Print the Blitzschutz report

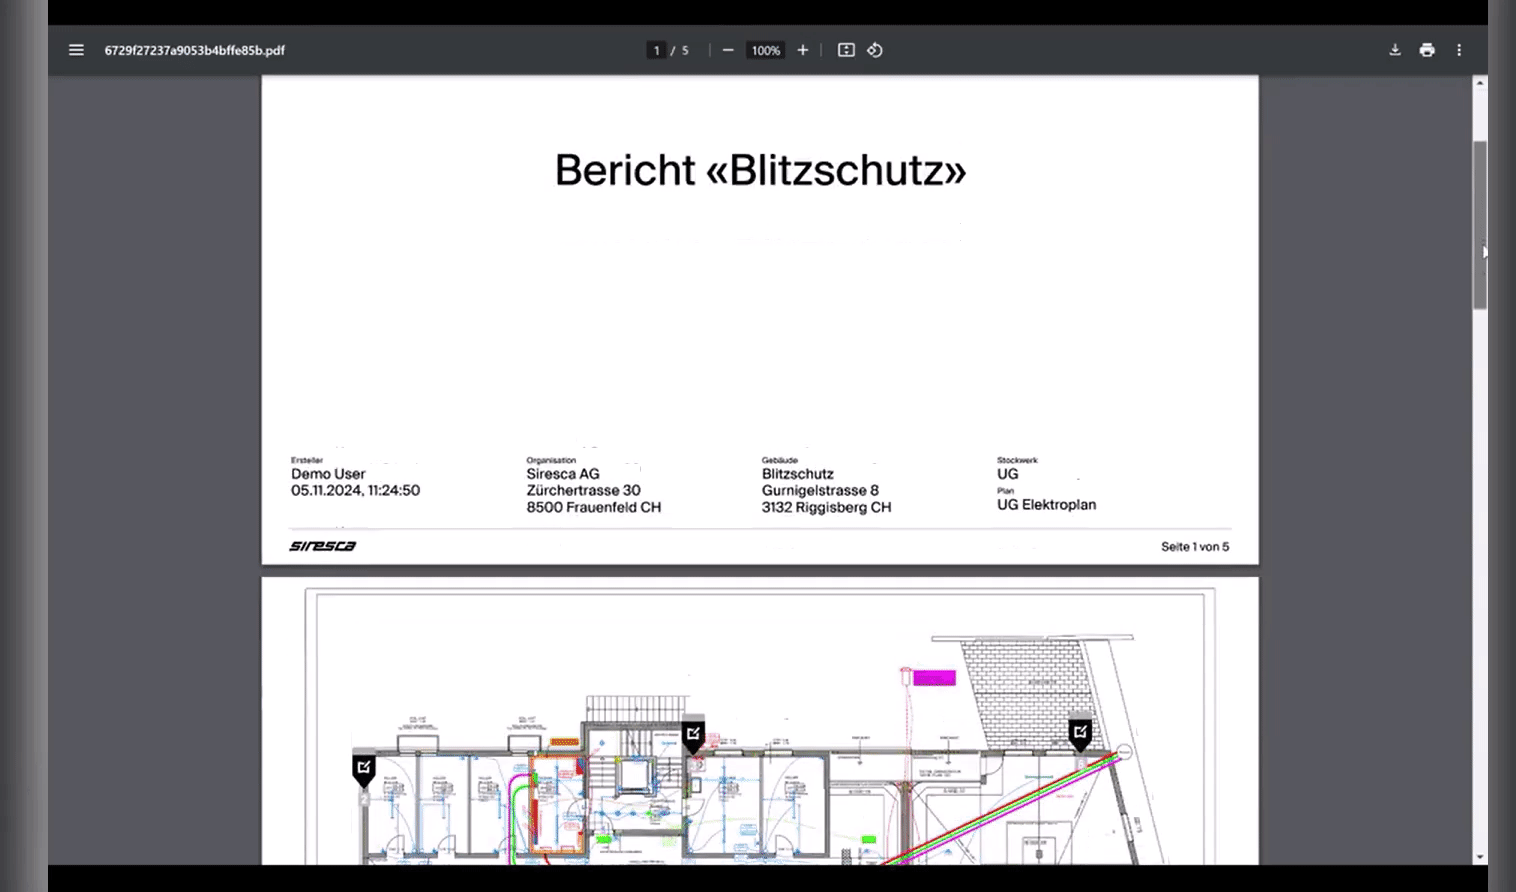click(1427, 50)
